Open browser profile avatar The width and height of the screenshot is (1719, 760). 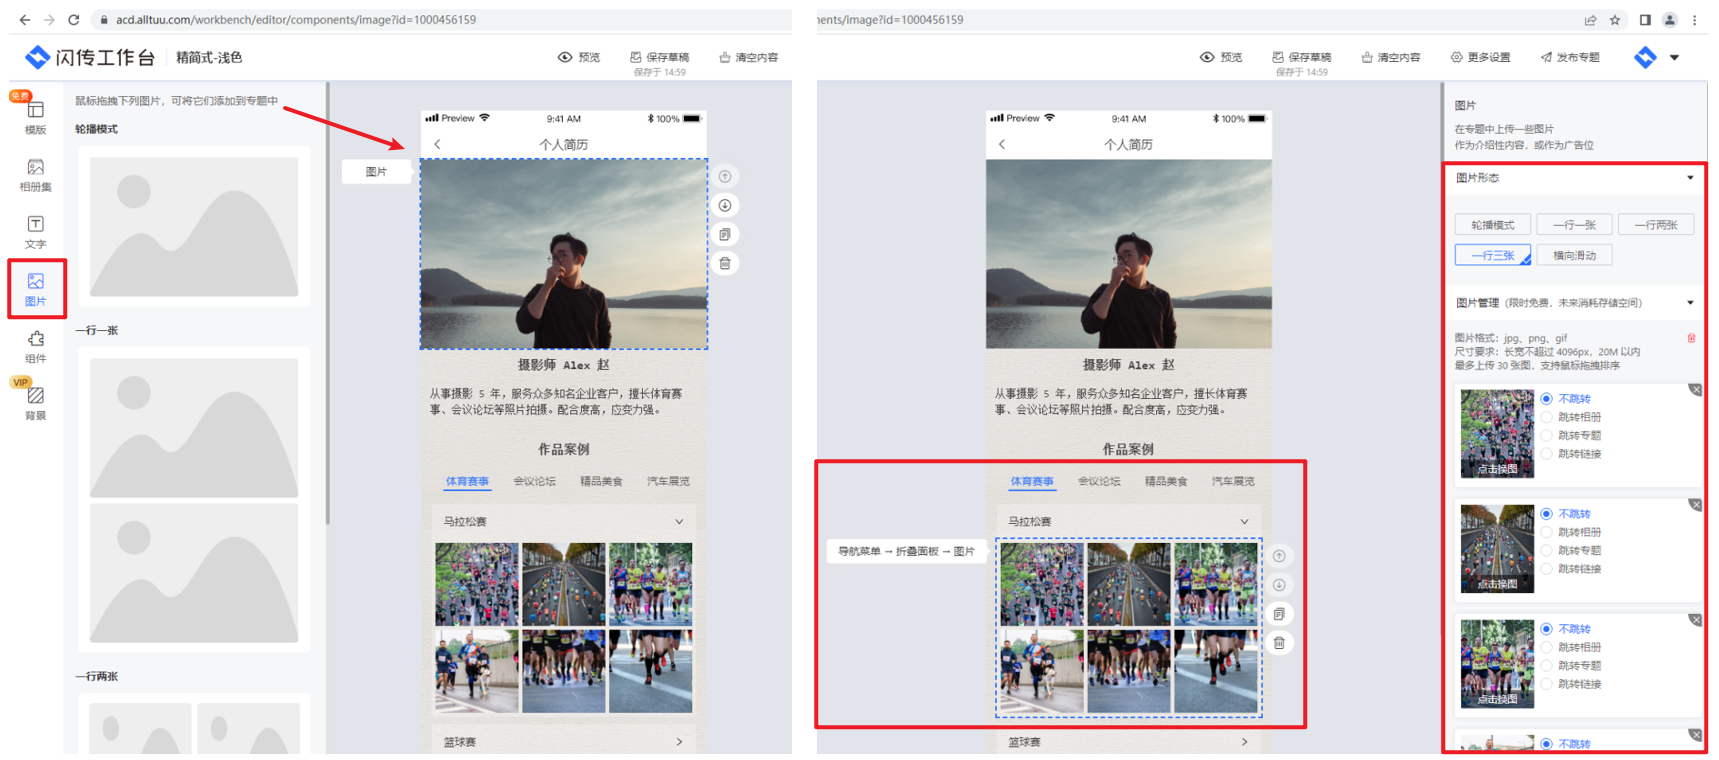[x=1669, y=20]
